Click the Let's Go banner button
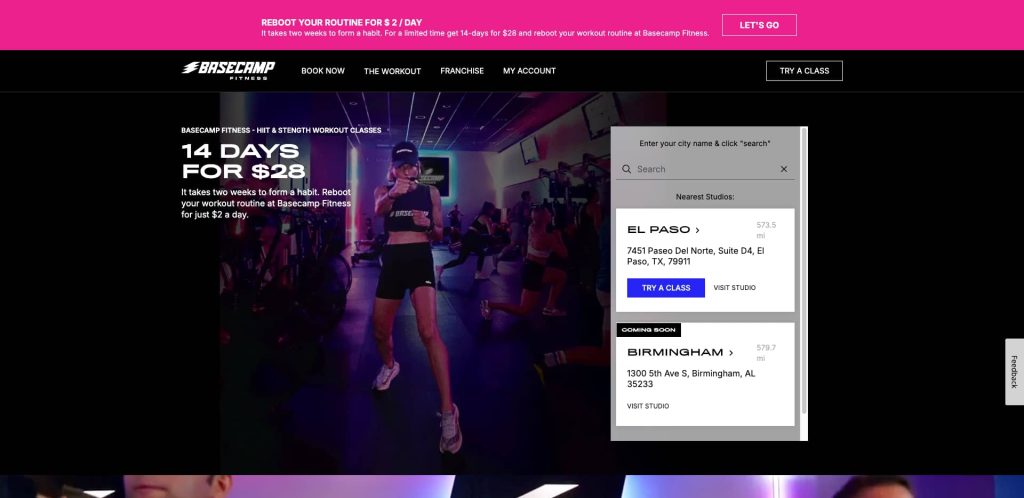 pos(759,25)
